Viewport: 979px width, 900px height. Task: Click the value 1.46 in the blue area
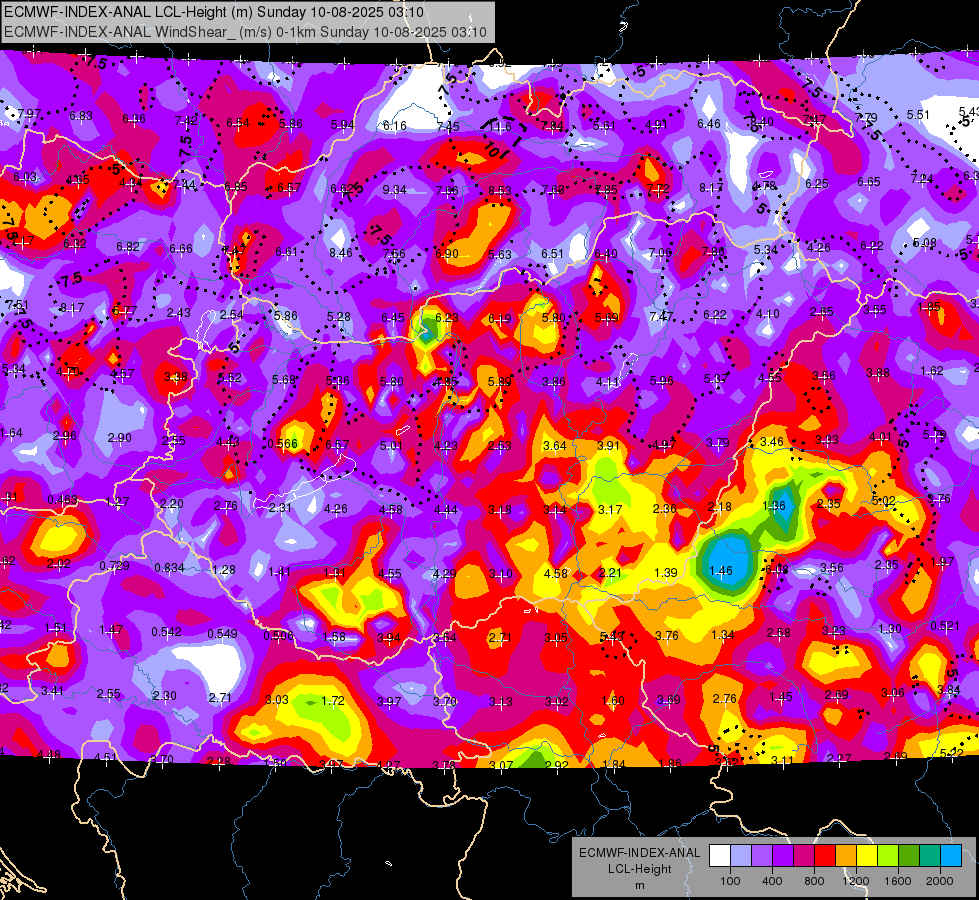(721, 570)
